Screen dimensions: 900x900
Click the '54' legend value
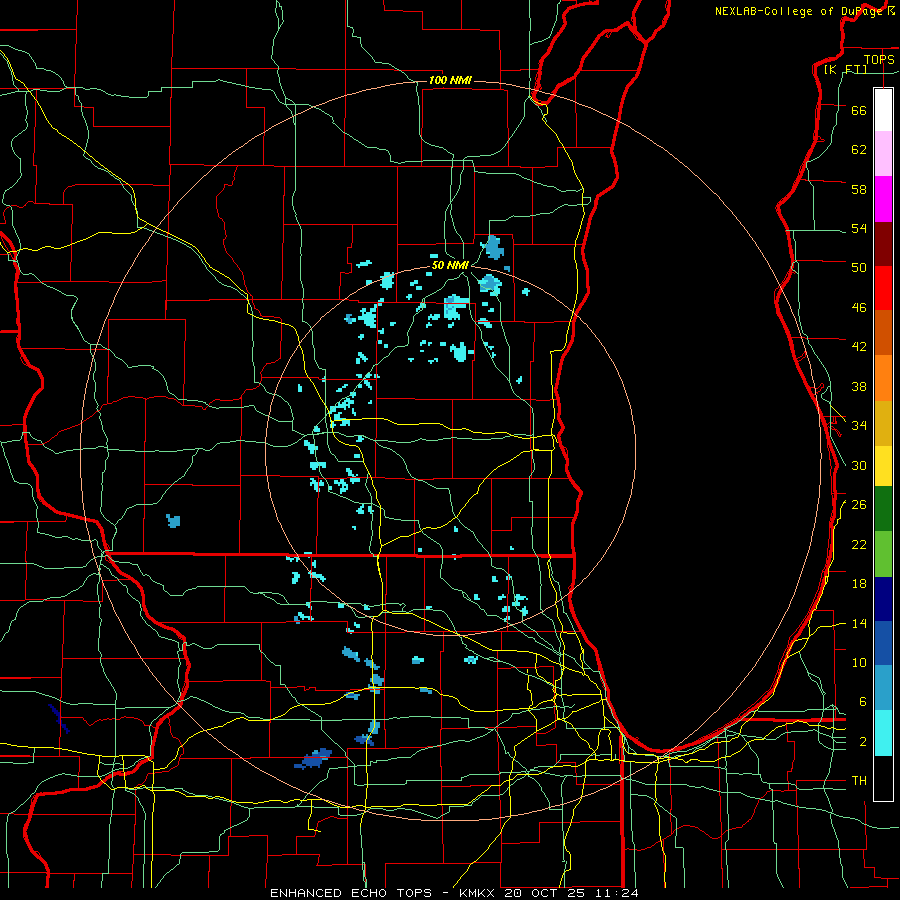859,228
